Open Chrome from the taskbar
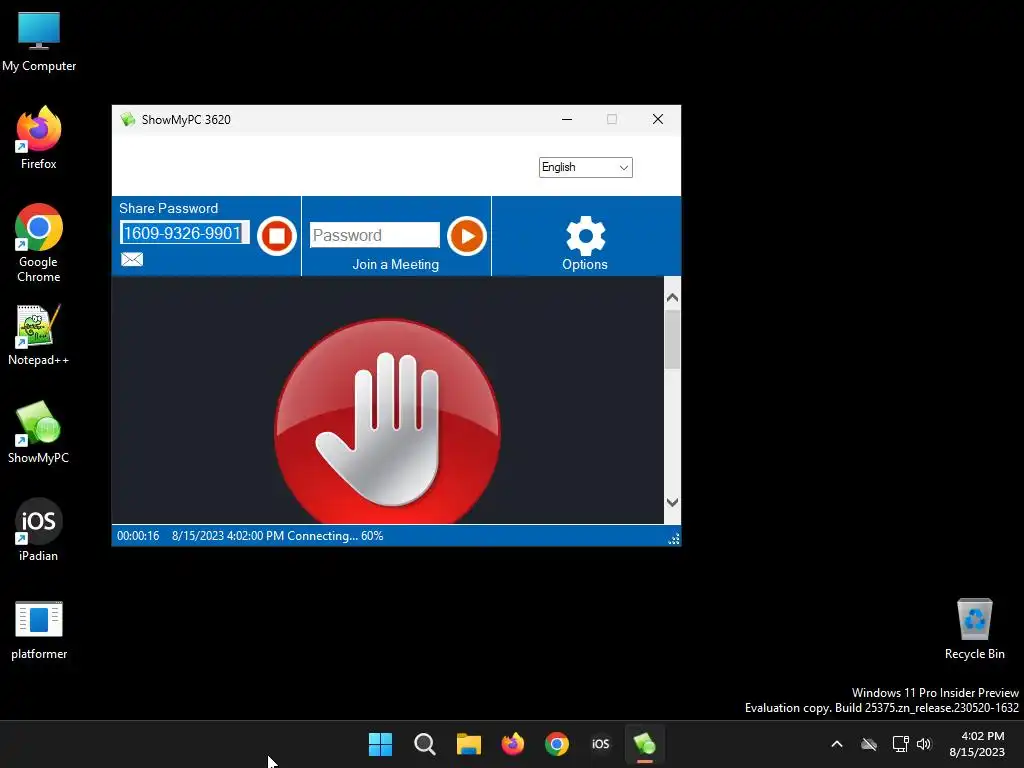 point(557,744)
